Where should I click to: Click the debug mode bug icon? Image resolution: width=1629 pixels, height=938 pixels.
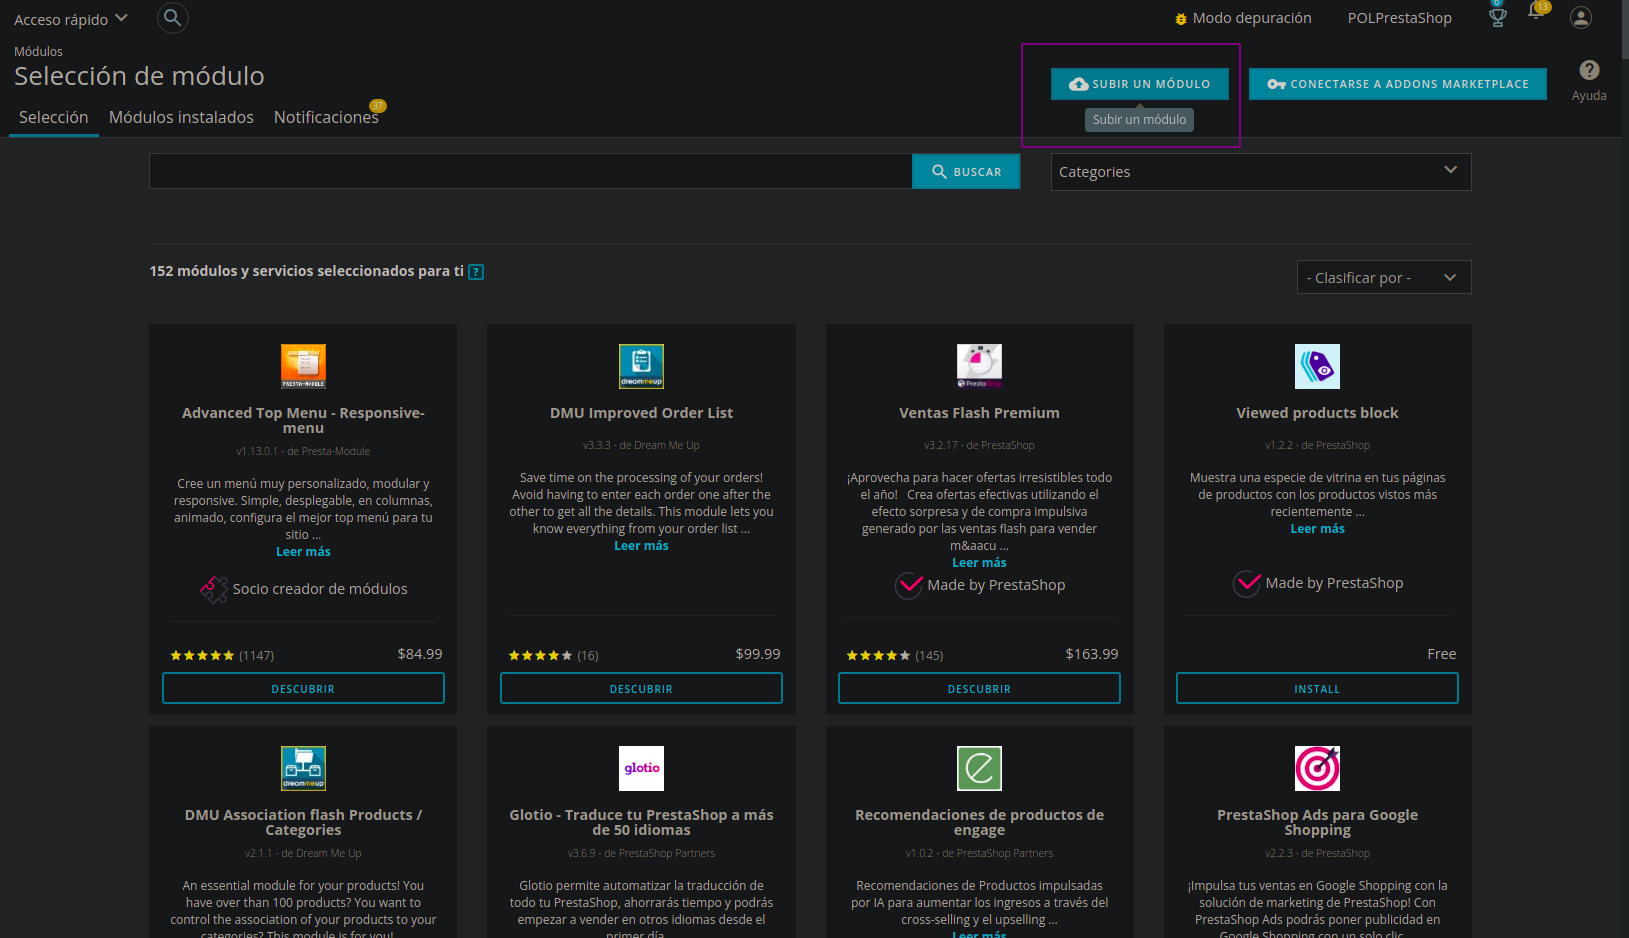[1181, 19]
